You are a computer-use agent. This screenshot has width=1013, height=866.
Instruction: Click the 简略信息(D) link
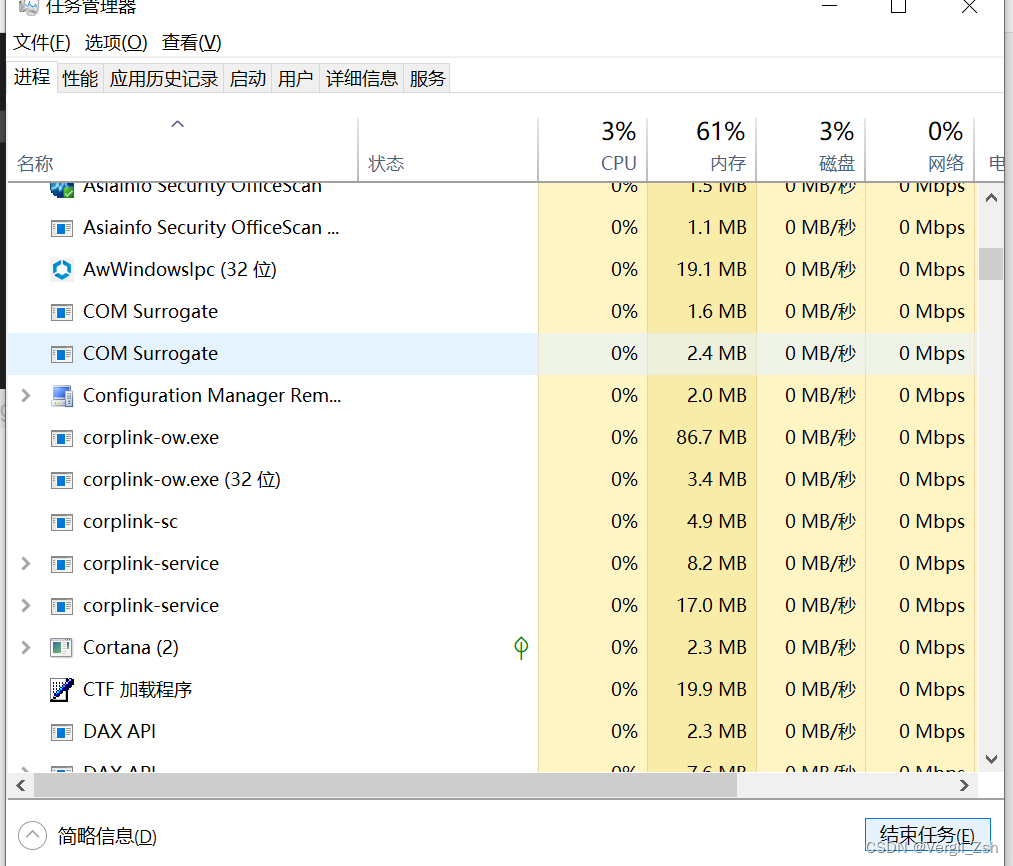pyautogui.click(x=107, y=836)
